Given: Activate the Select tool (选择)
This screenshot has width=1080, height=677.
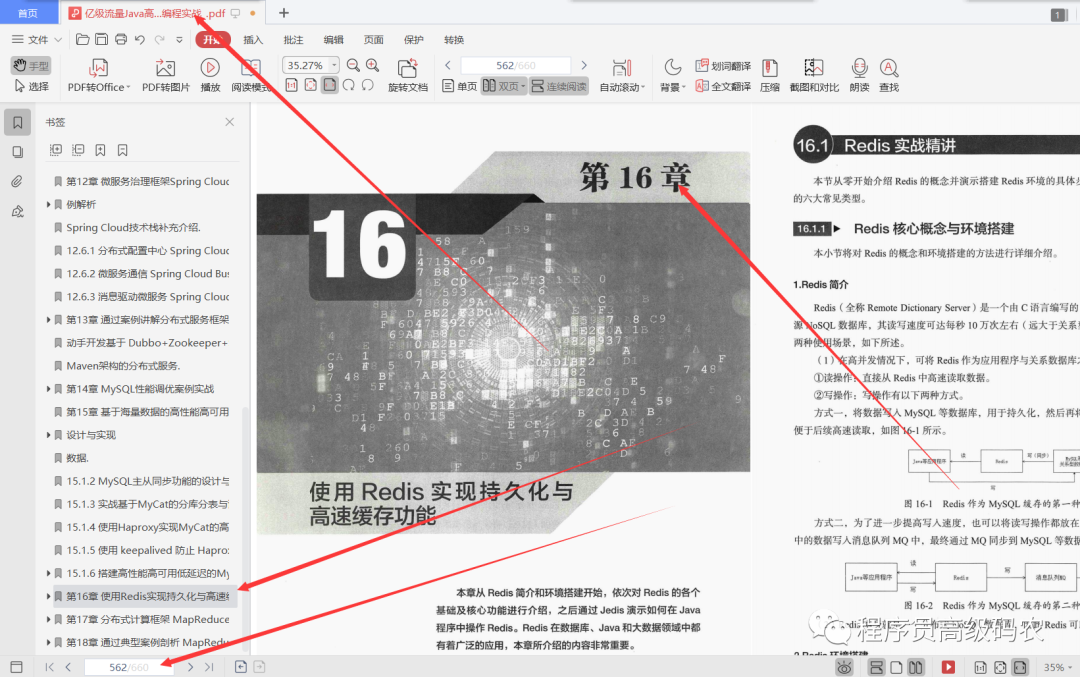Looking at the screenshot, I should (31, 86).
